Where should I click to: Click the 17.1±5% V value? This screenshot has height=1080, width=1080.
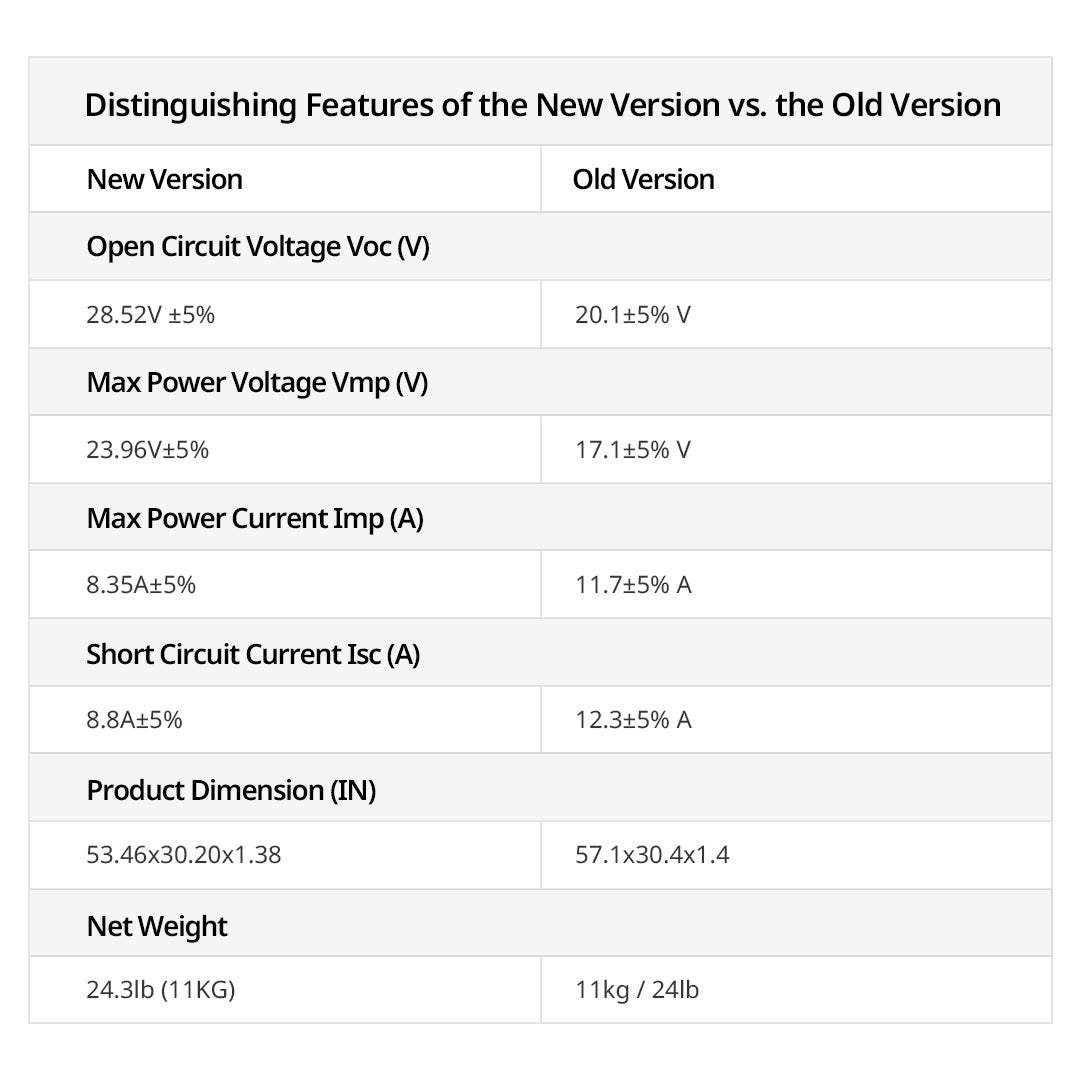[632, 450]
